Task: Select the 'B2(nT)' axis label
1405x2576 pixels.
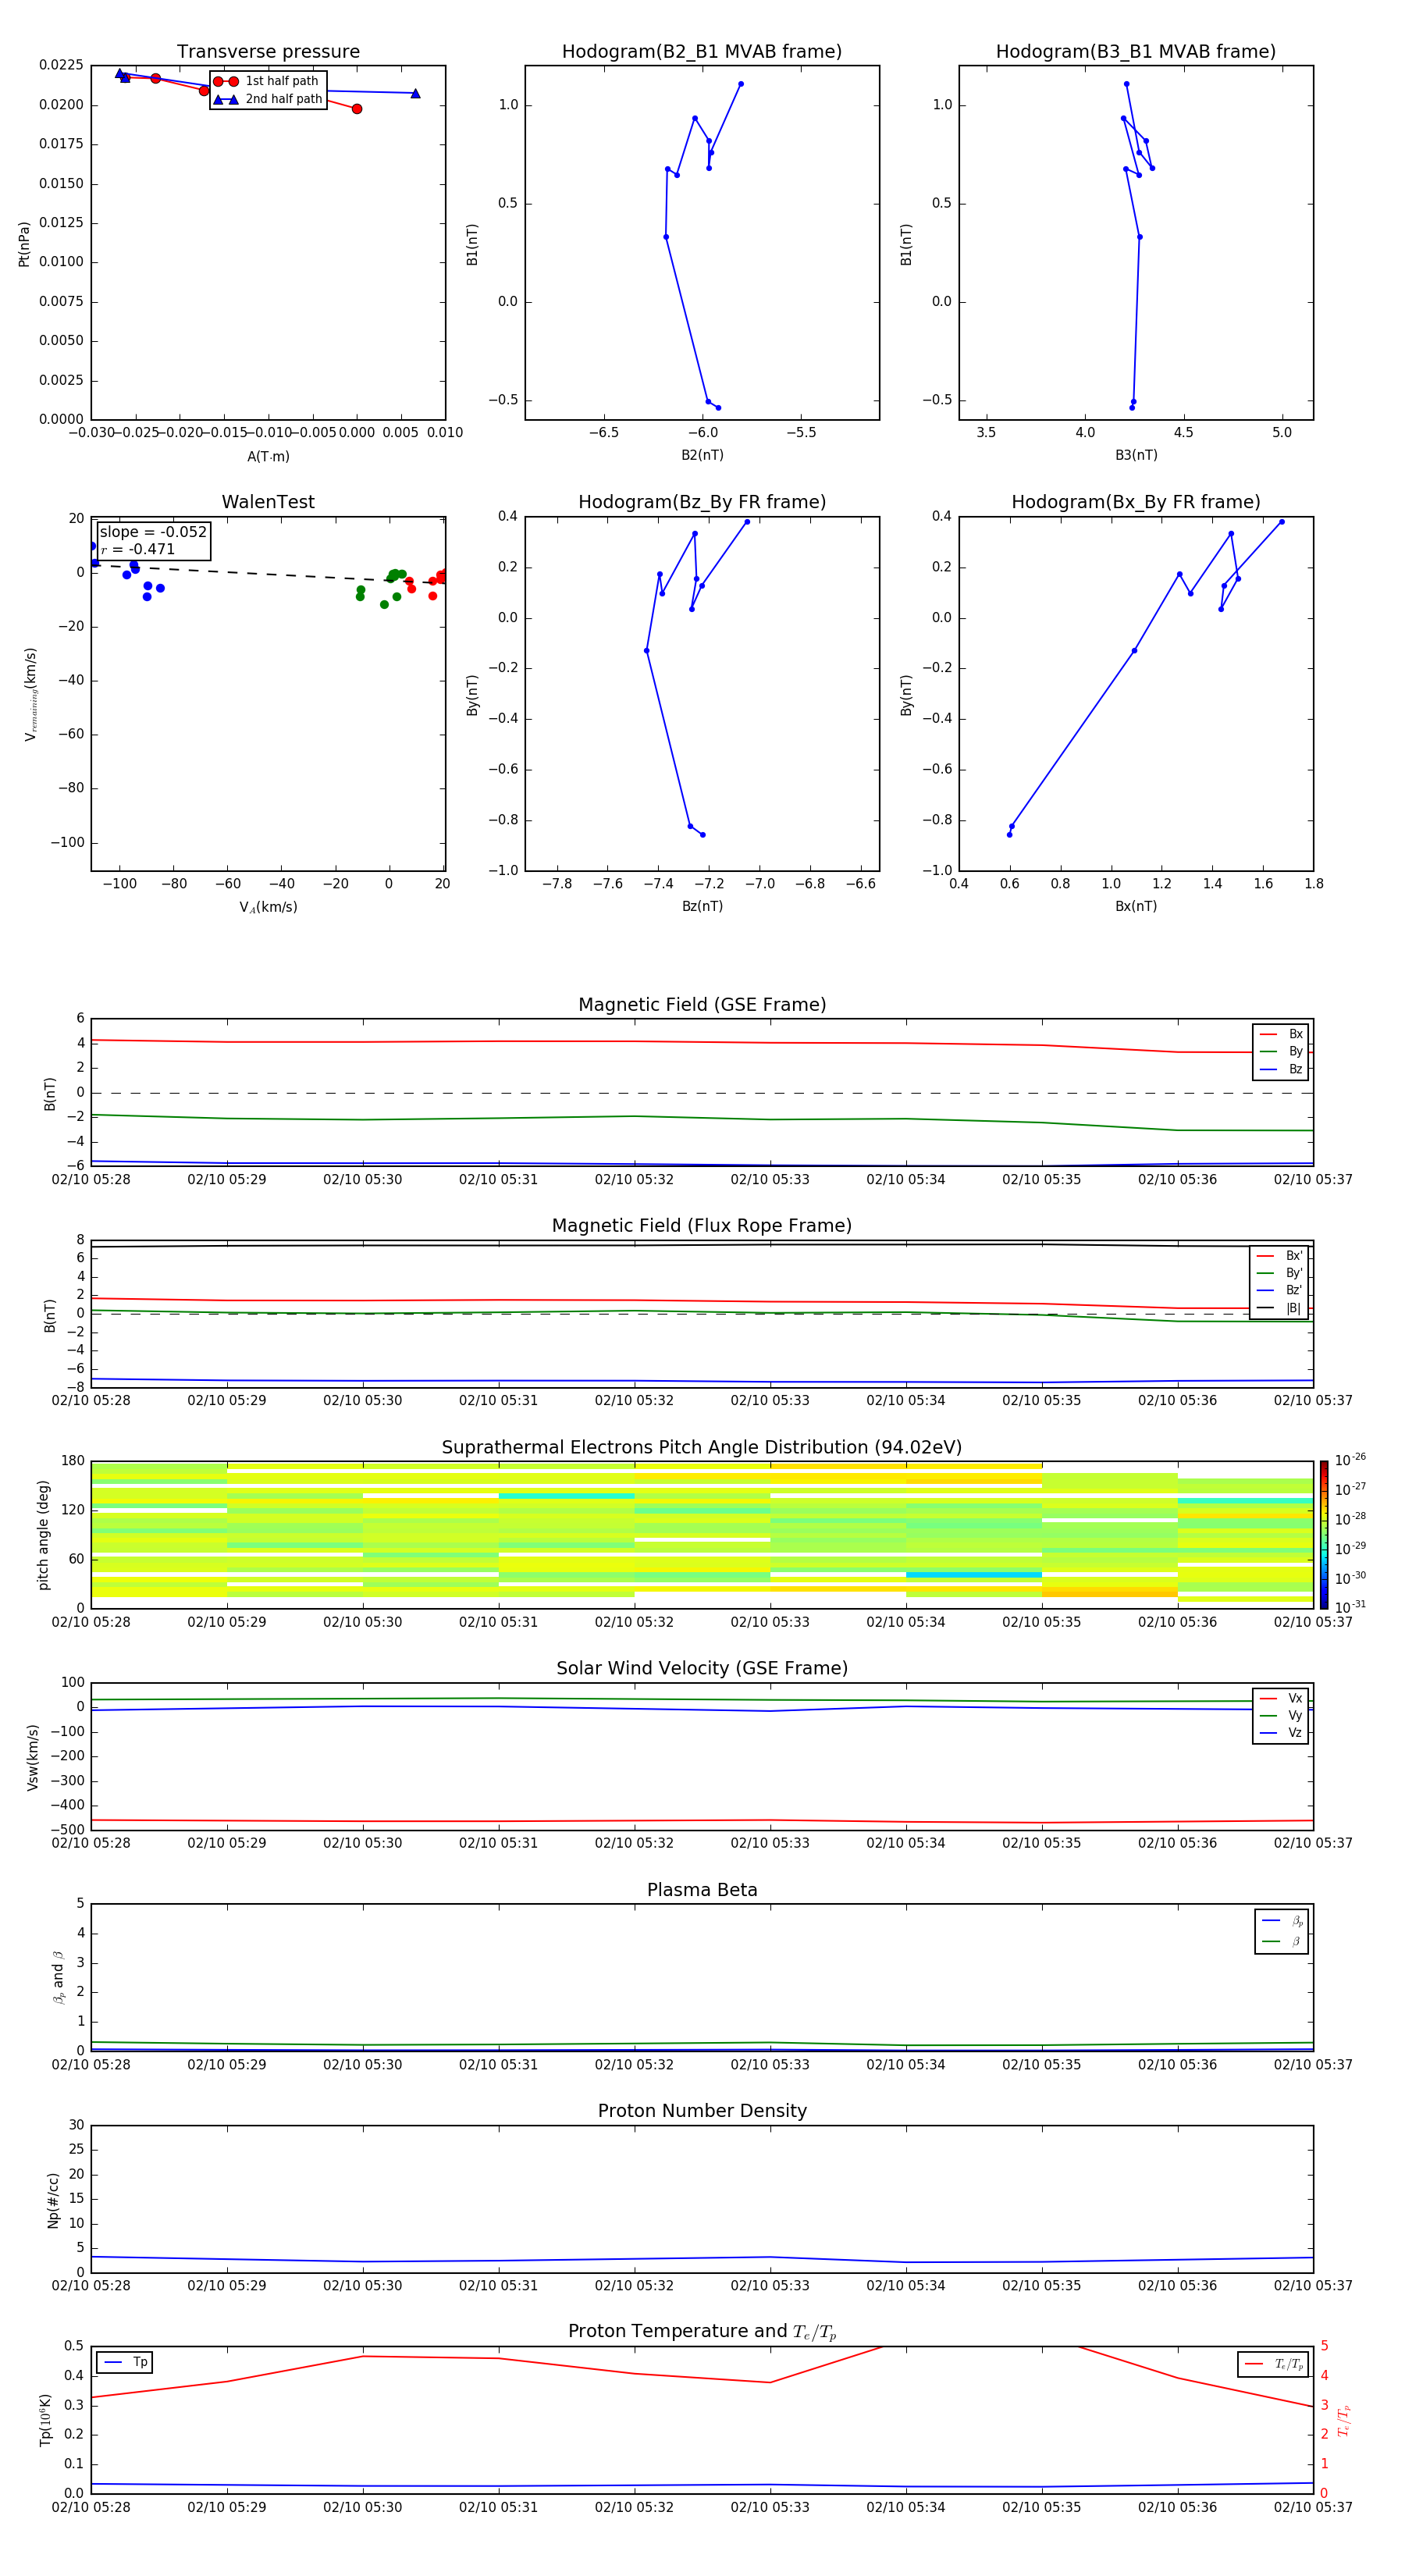Action: pyautogui.click(x=702, y=455)
